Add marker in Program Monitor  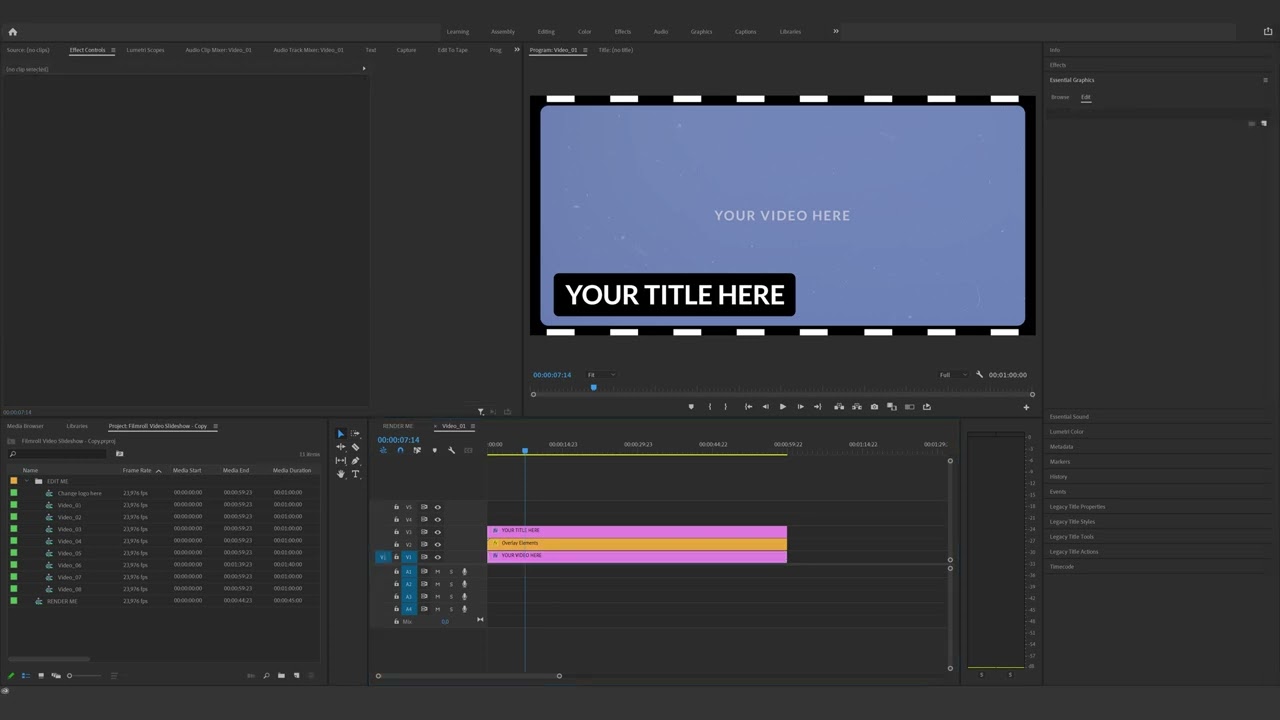pos(691,407)
